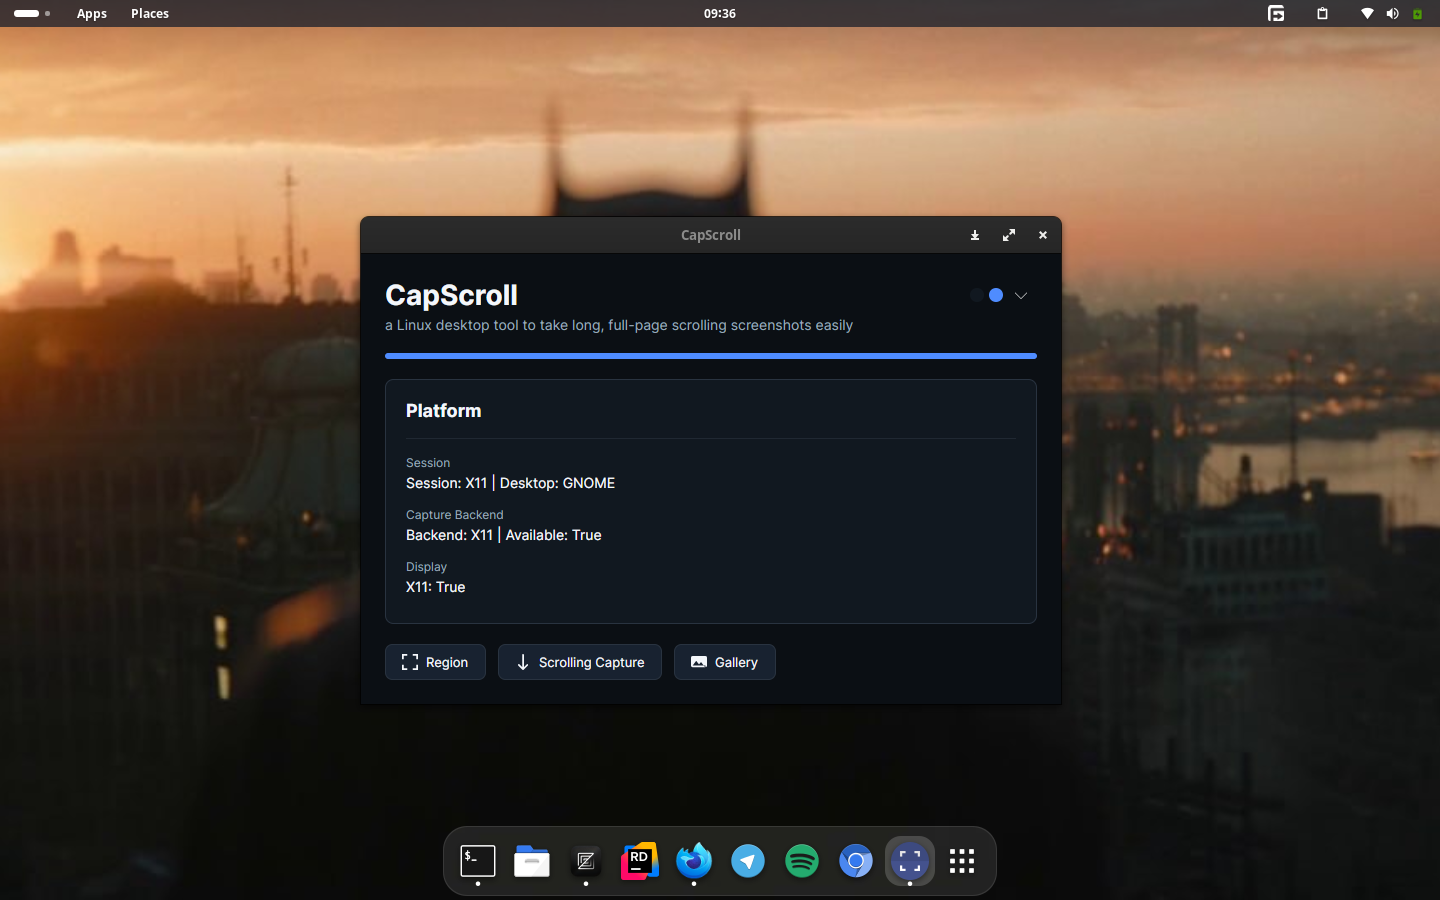Select the blue theme dot

click(x=996, y=295)
